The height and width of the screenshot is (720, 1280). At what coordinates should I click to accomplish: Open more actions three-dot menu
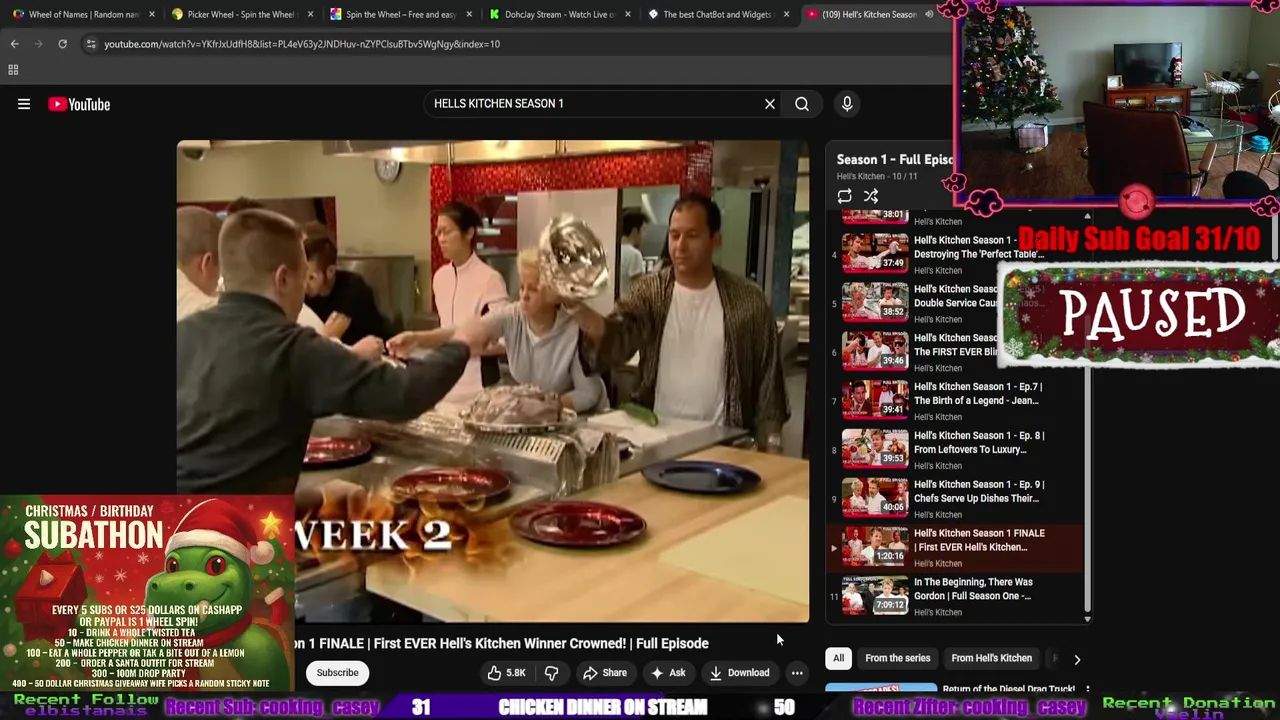click(x=797, y=673)
